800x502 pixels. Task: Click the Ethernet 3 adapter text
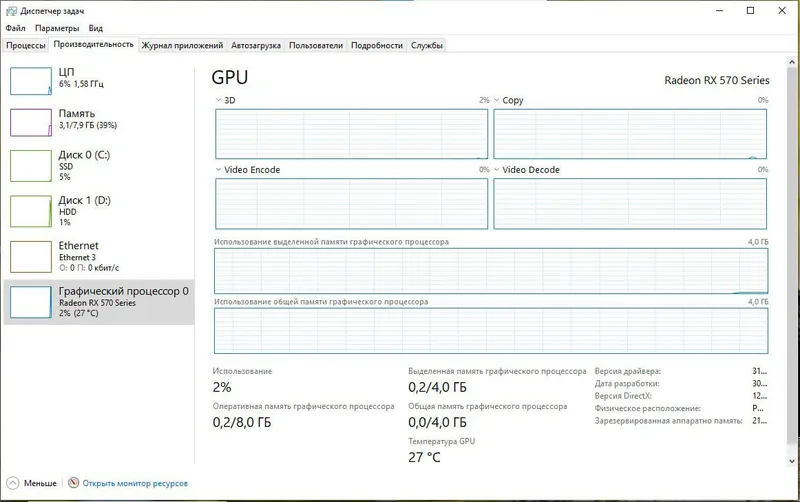point(77,257)
